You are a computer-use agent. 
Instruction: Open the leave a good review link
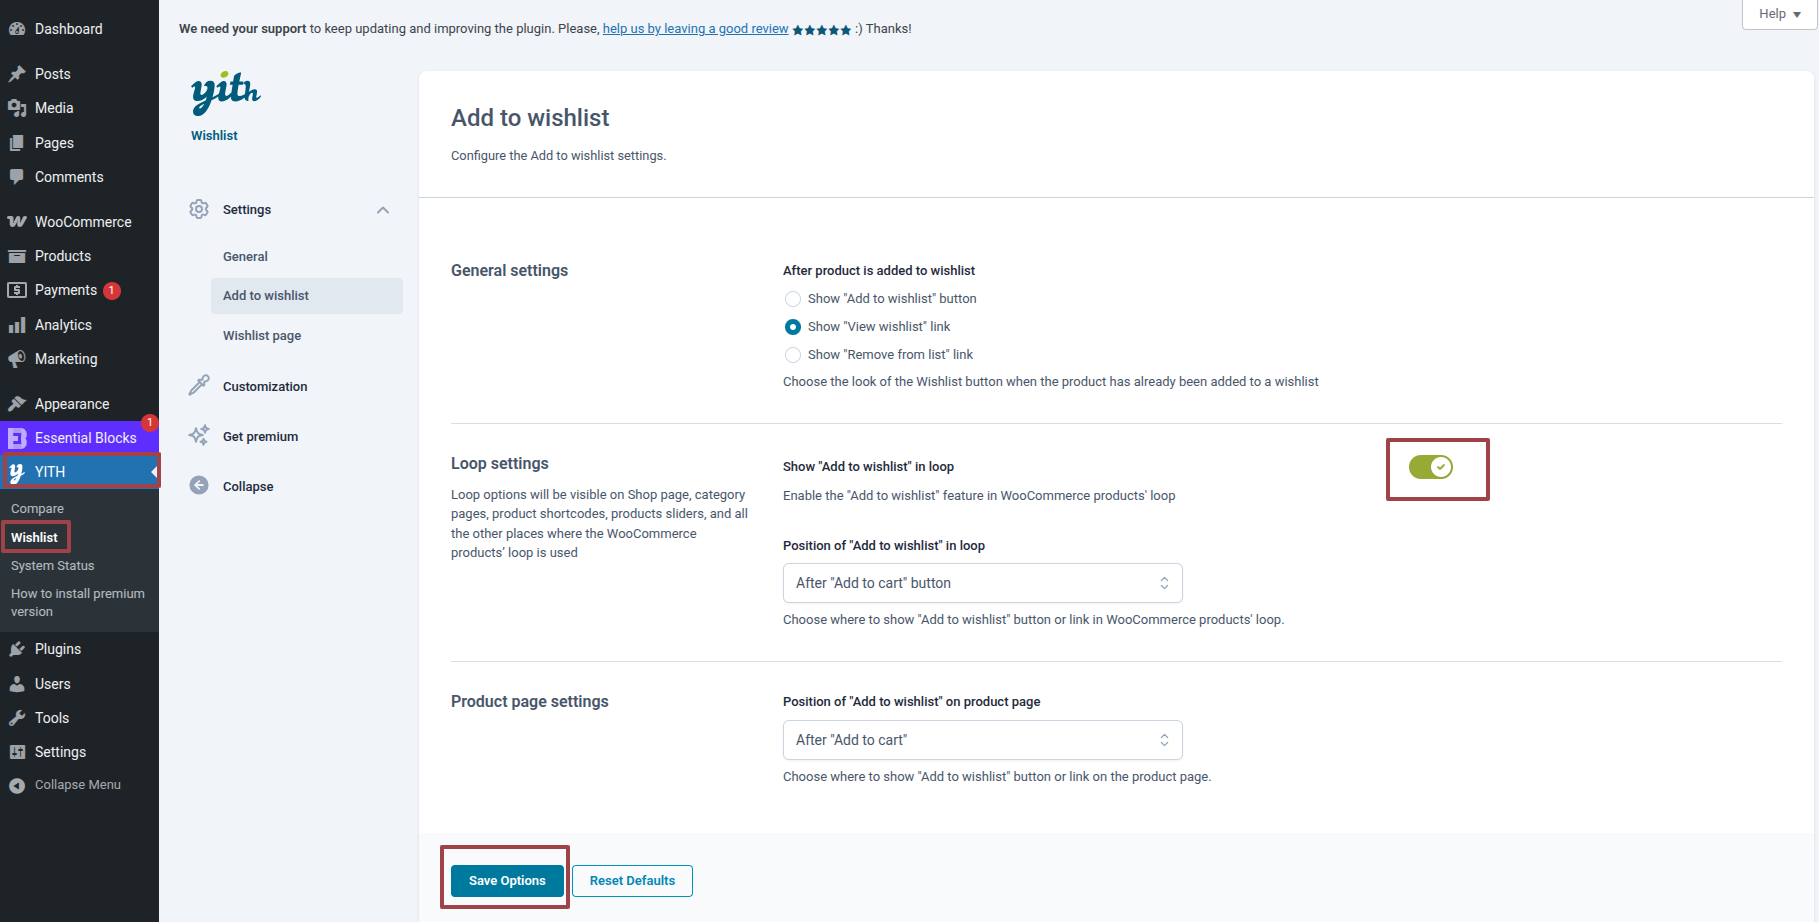(x=695, y=29)
